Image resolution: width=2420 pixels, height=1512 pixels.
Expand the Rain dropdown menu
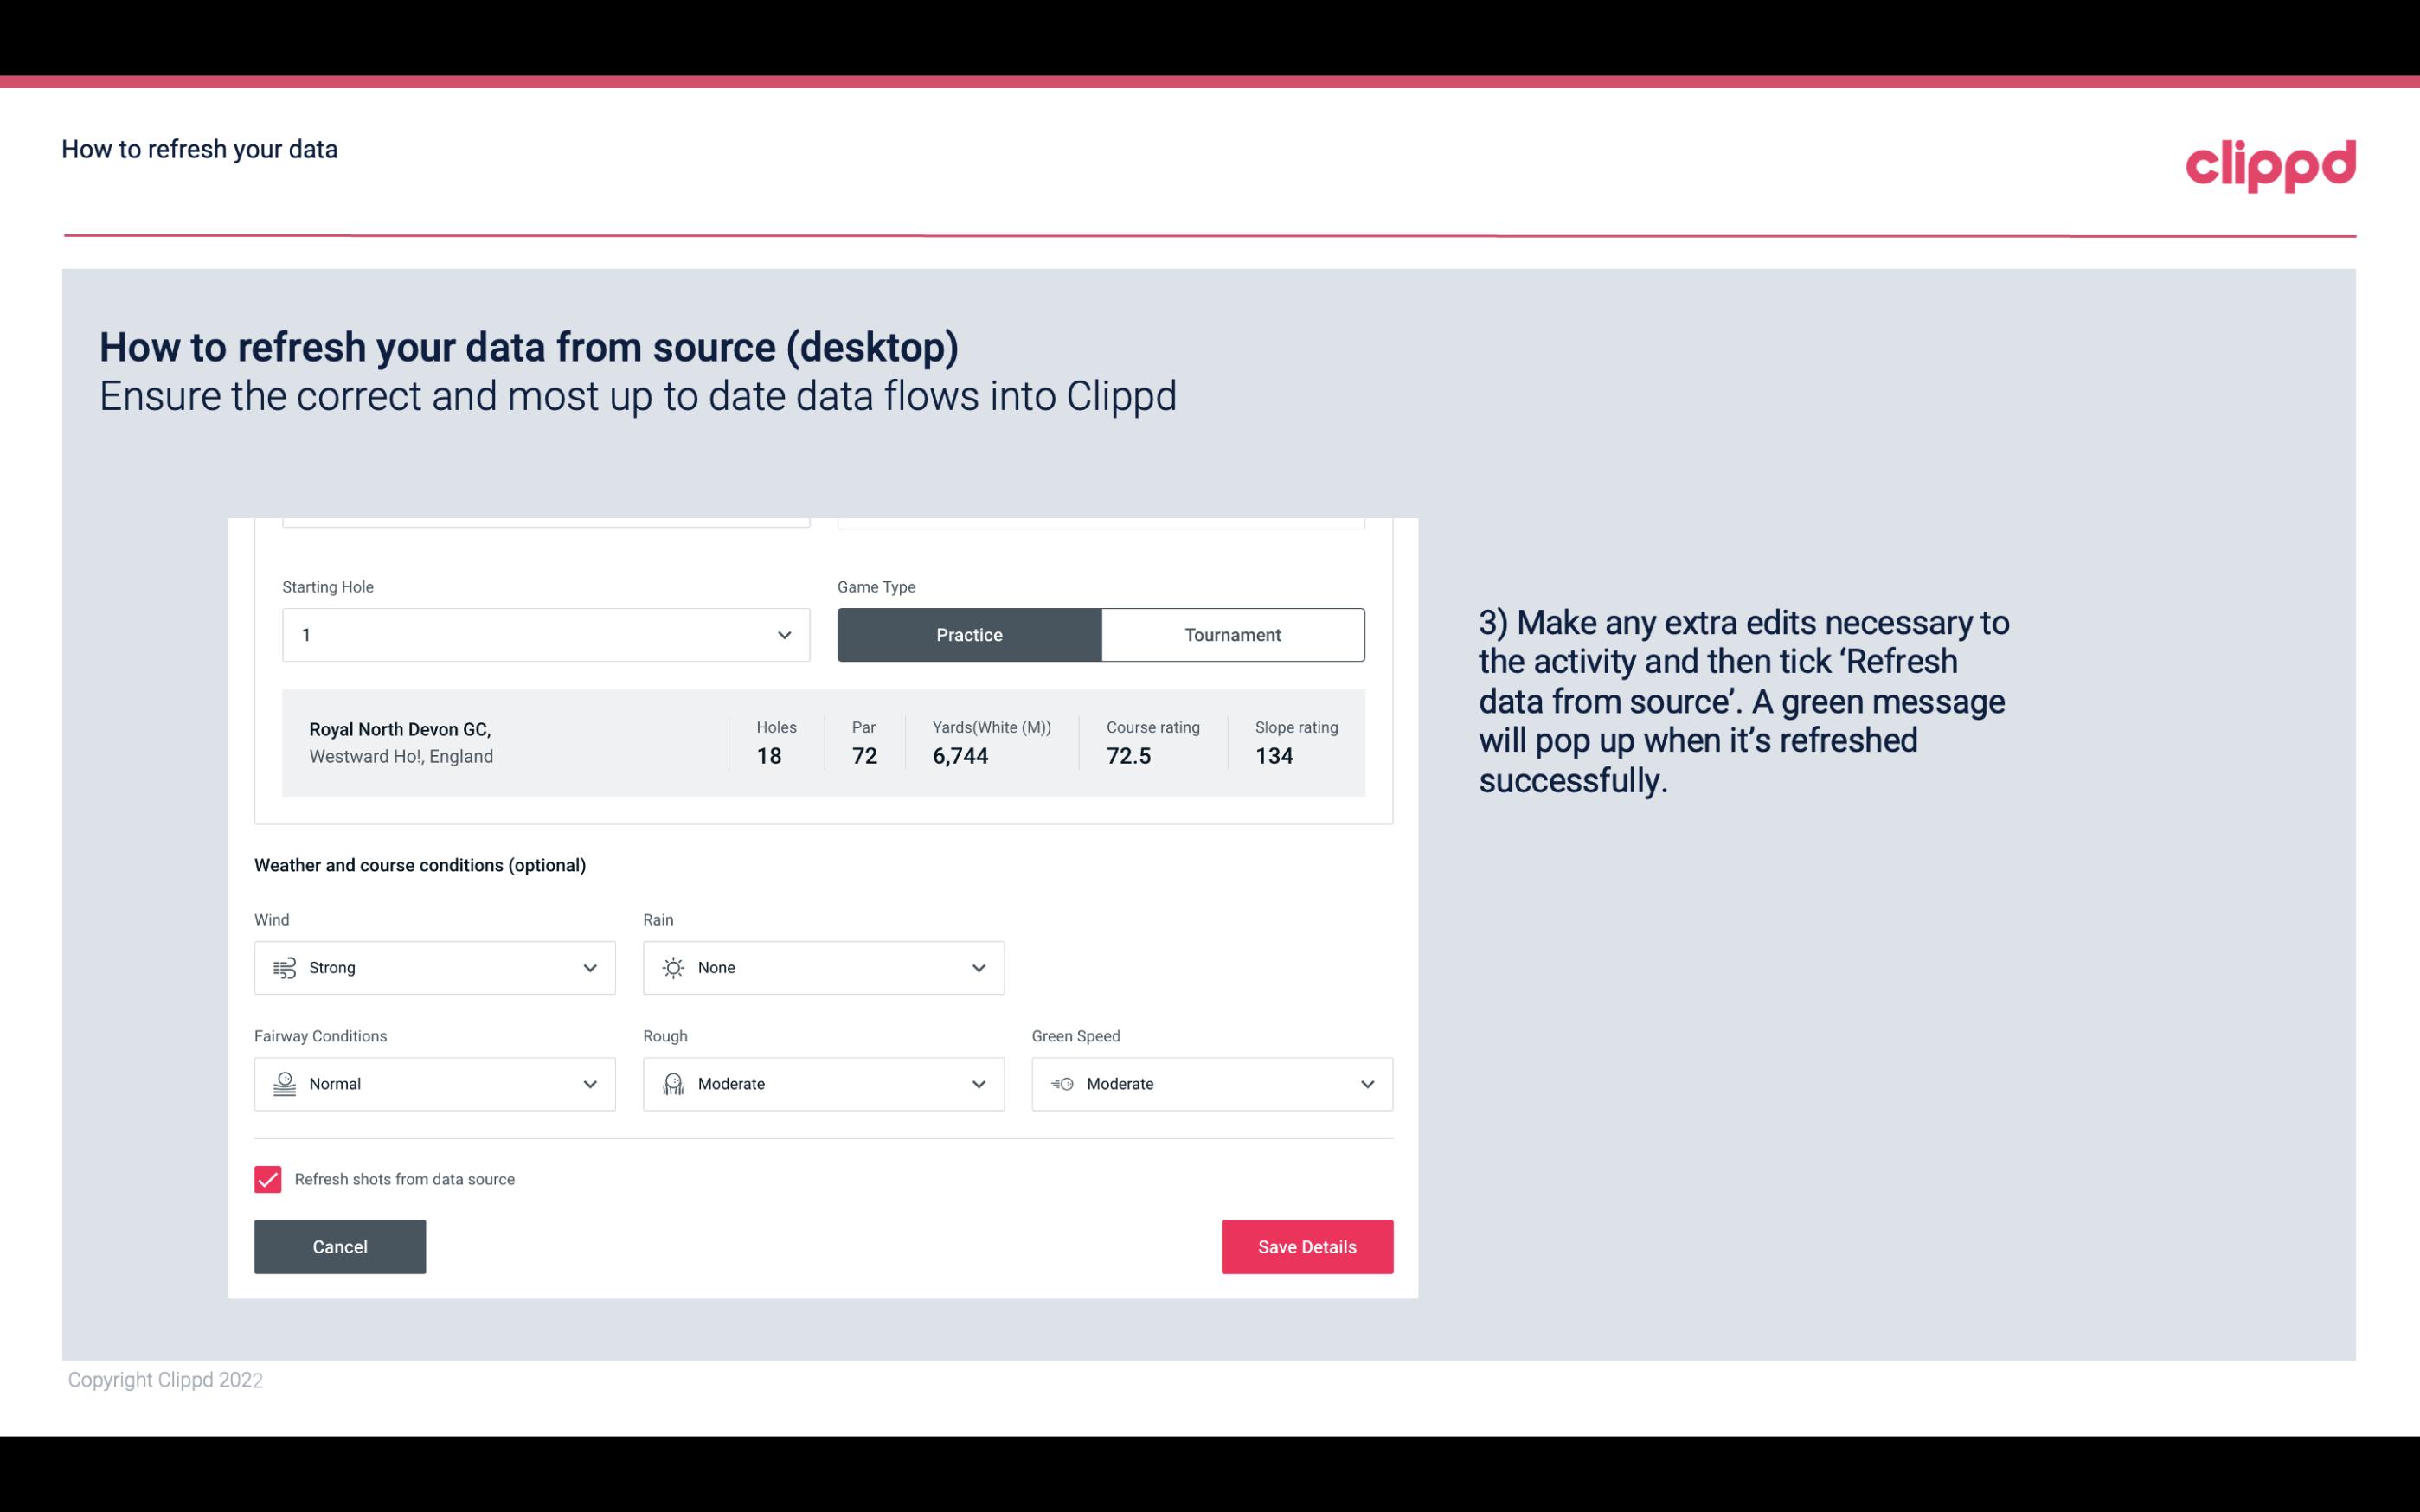tap(978, 967)
